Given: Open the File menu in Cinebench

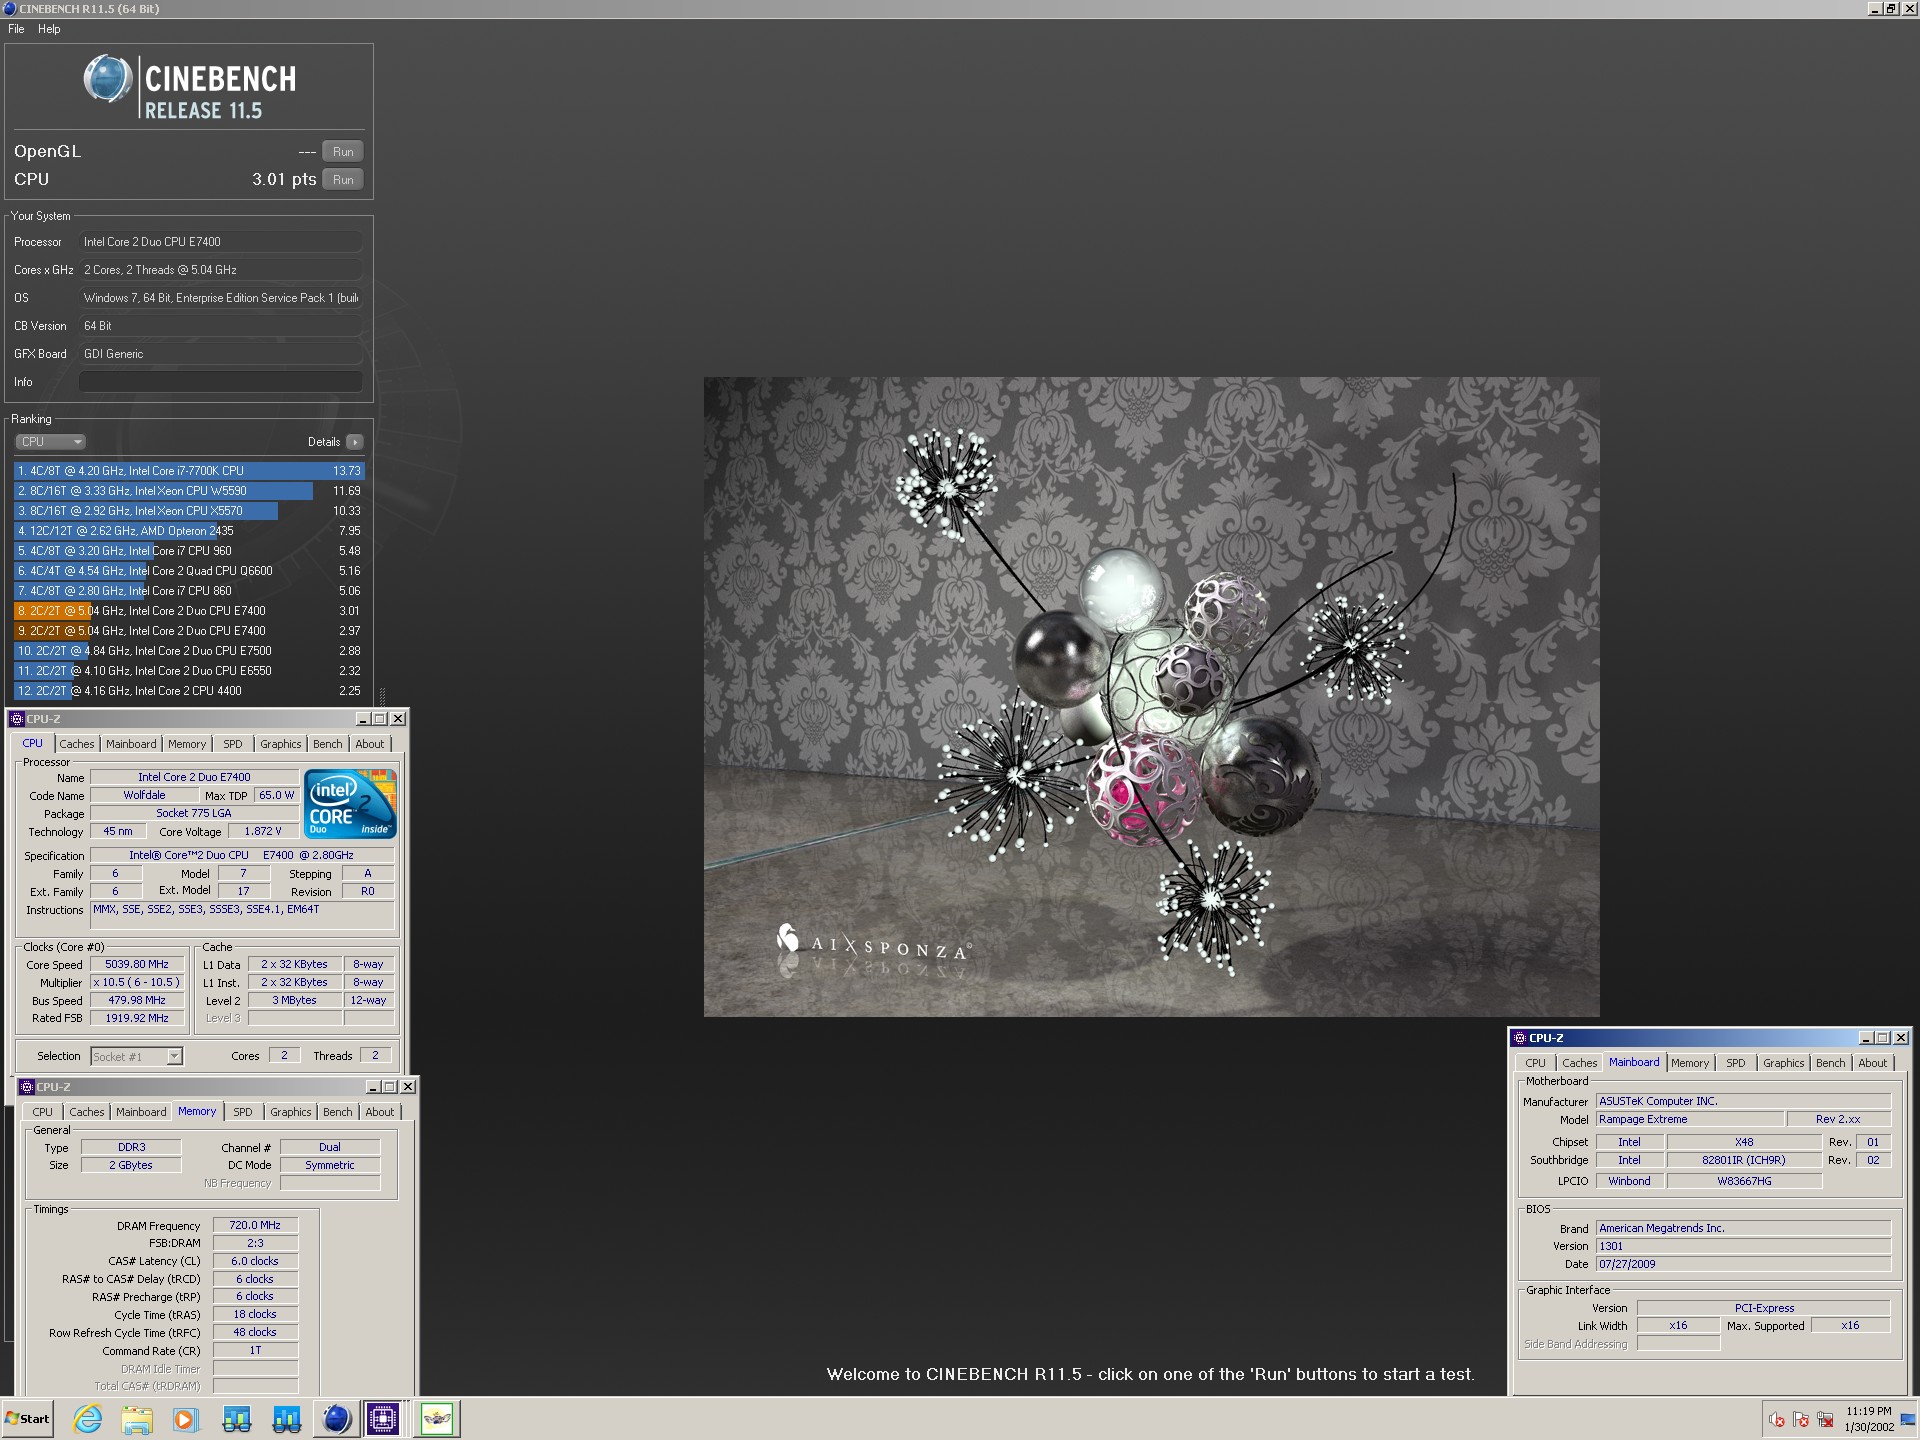Looking at the screenshot, I should pyautogui.click(x=16, y=29).
